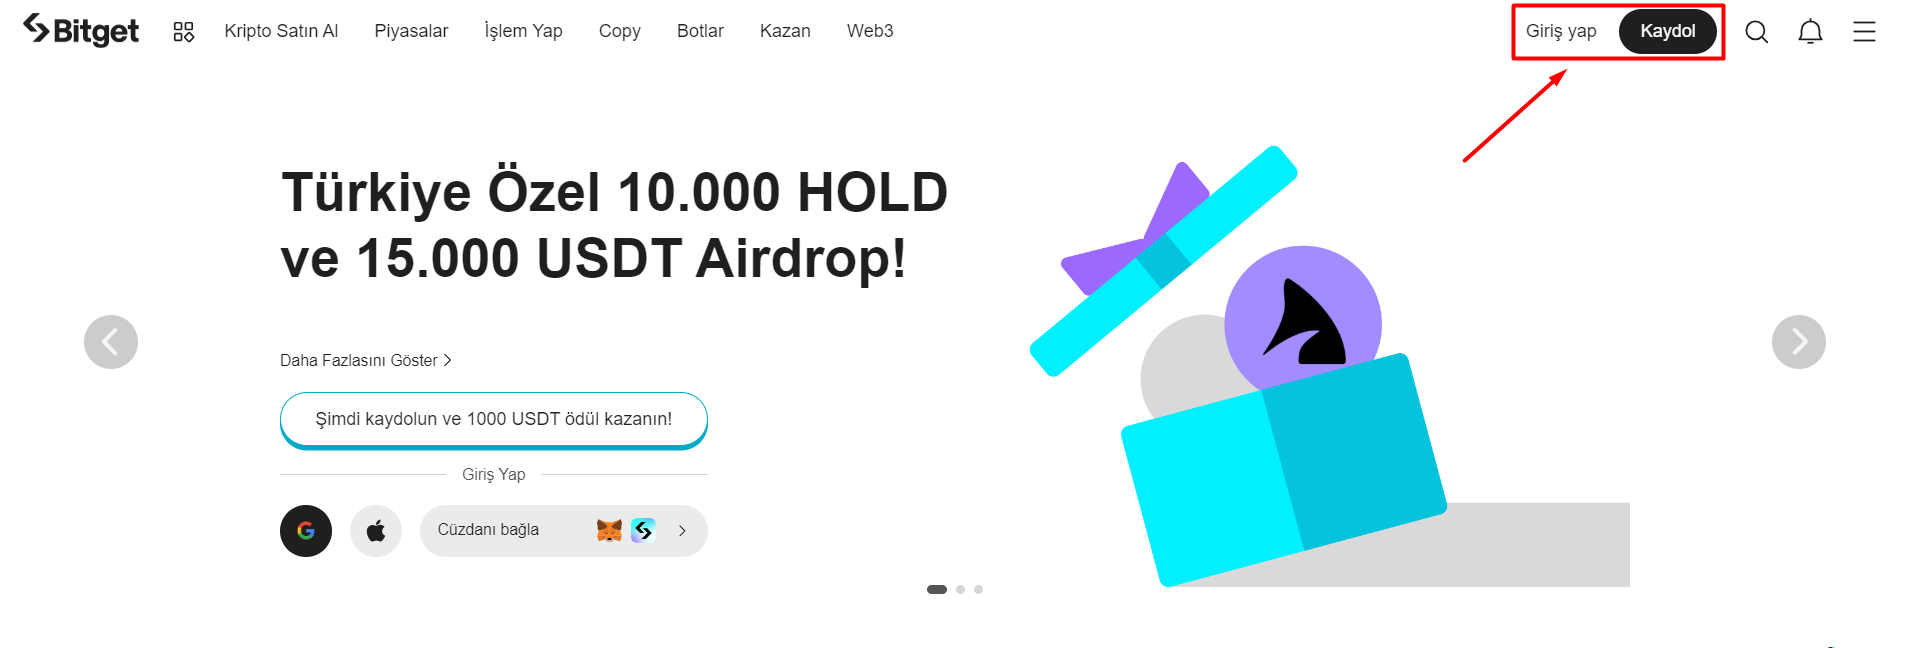Expand the Kazan menu
Viewport: 1909px width, 648px height.
point(785,31)
